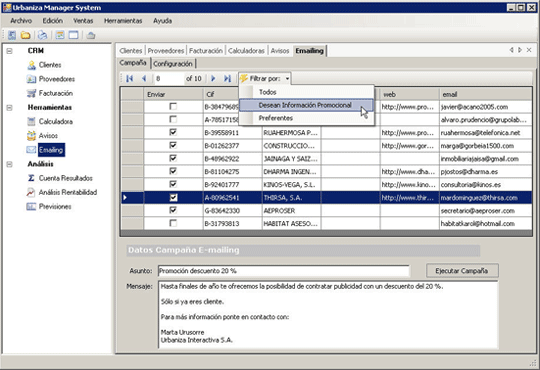Screen dimensions: 540x370
Task: Check Enviar for B-31793813 HABITAT row
Action: [x=173, y=223]
